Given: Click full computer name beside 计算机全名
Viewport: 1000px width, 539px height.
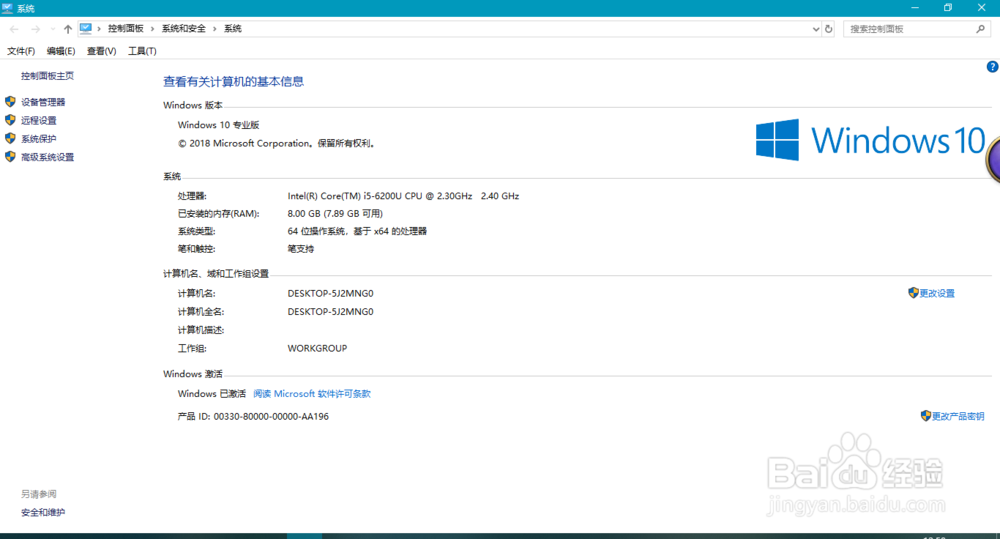Looking at the screenshot, I should coord(330,312).
